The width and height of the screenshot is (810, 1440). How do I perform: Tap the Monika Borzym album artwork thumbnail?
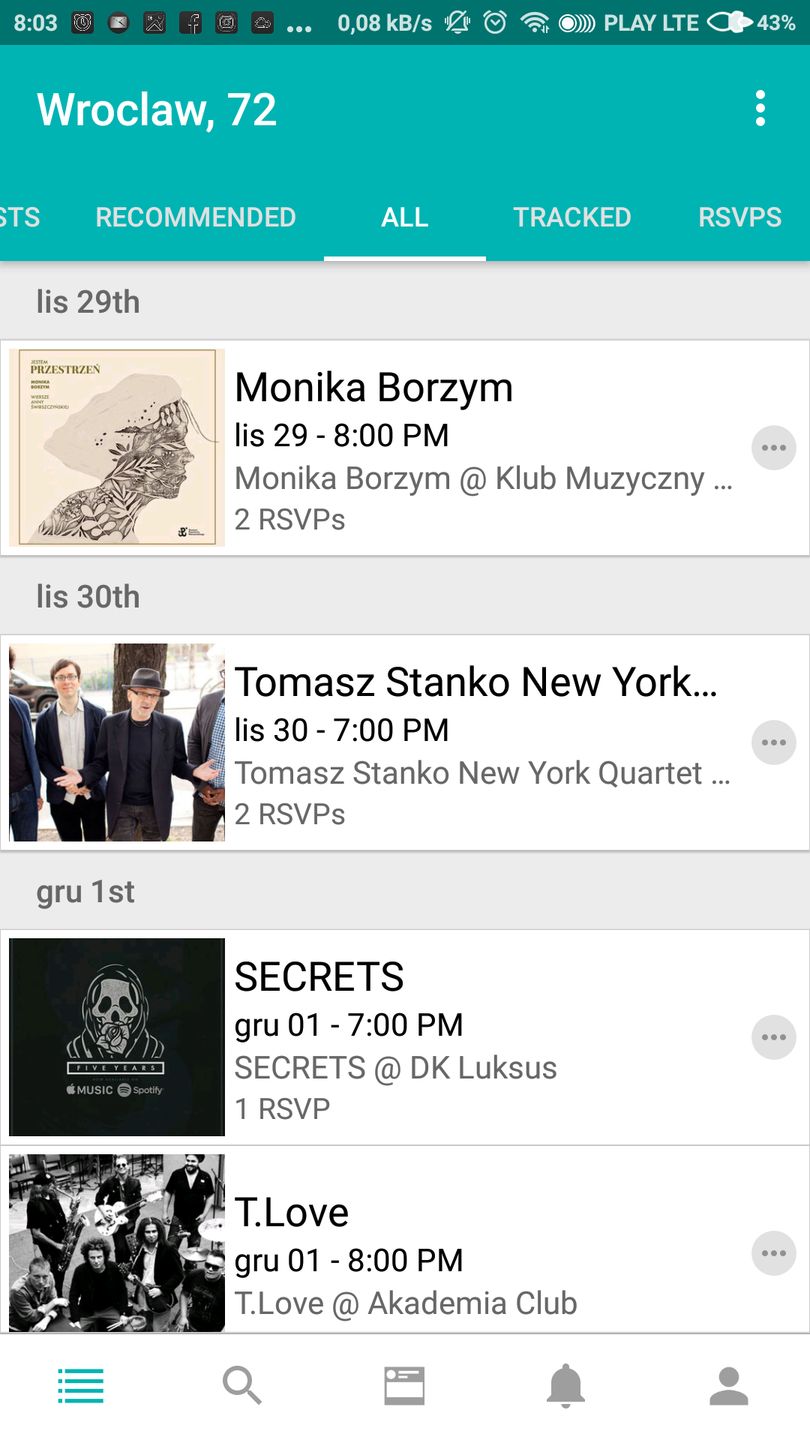click(117, 448)
